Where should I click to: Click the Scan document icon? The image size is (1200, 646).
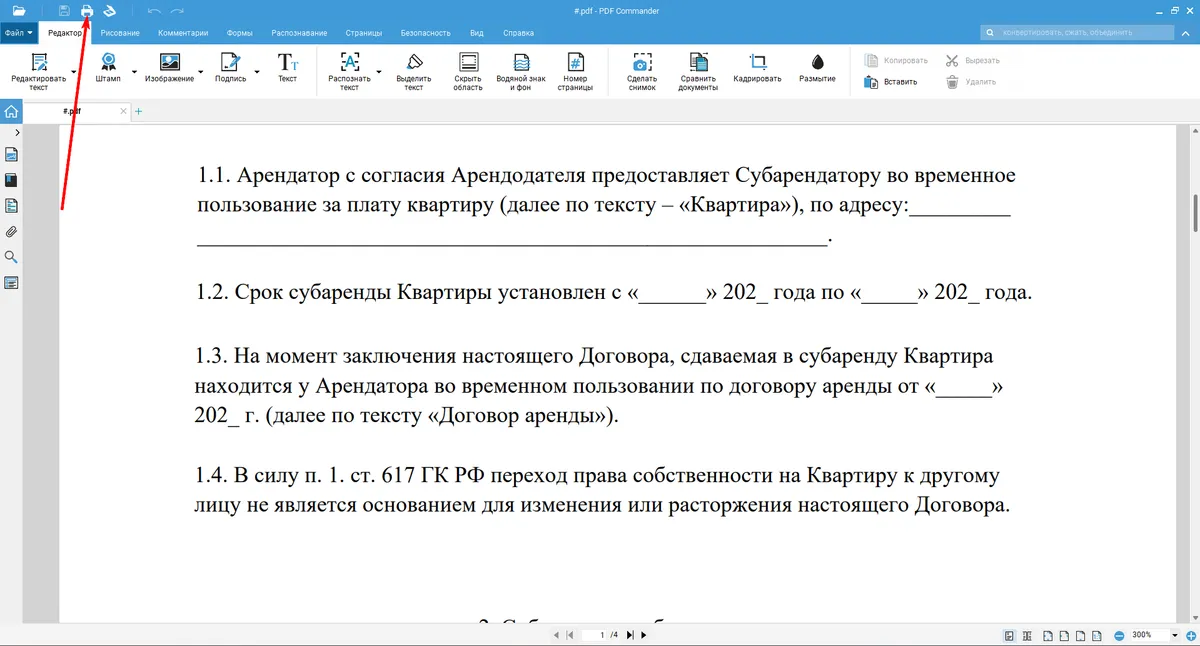[x=110, y=11]
